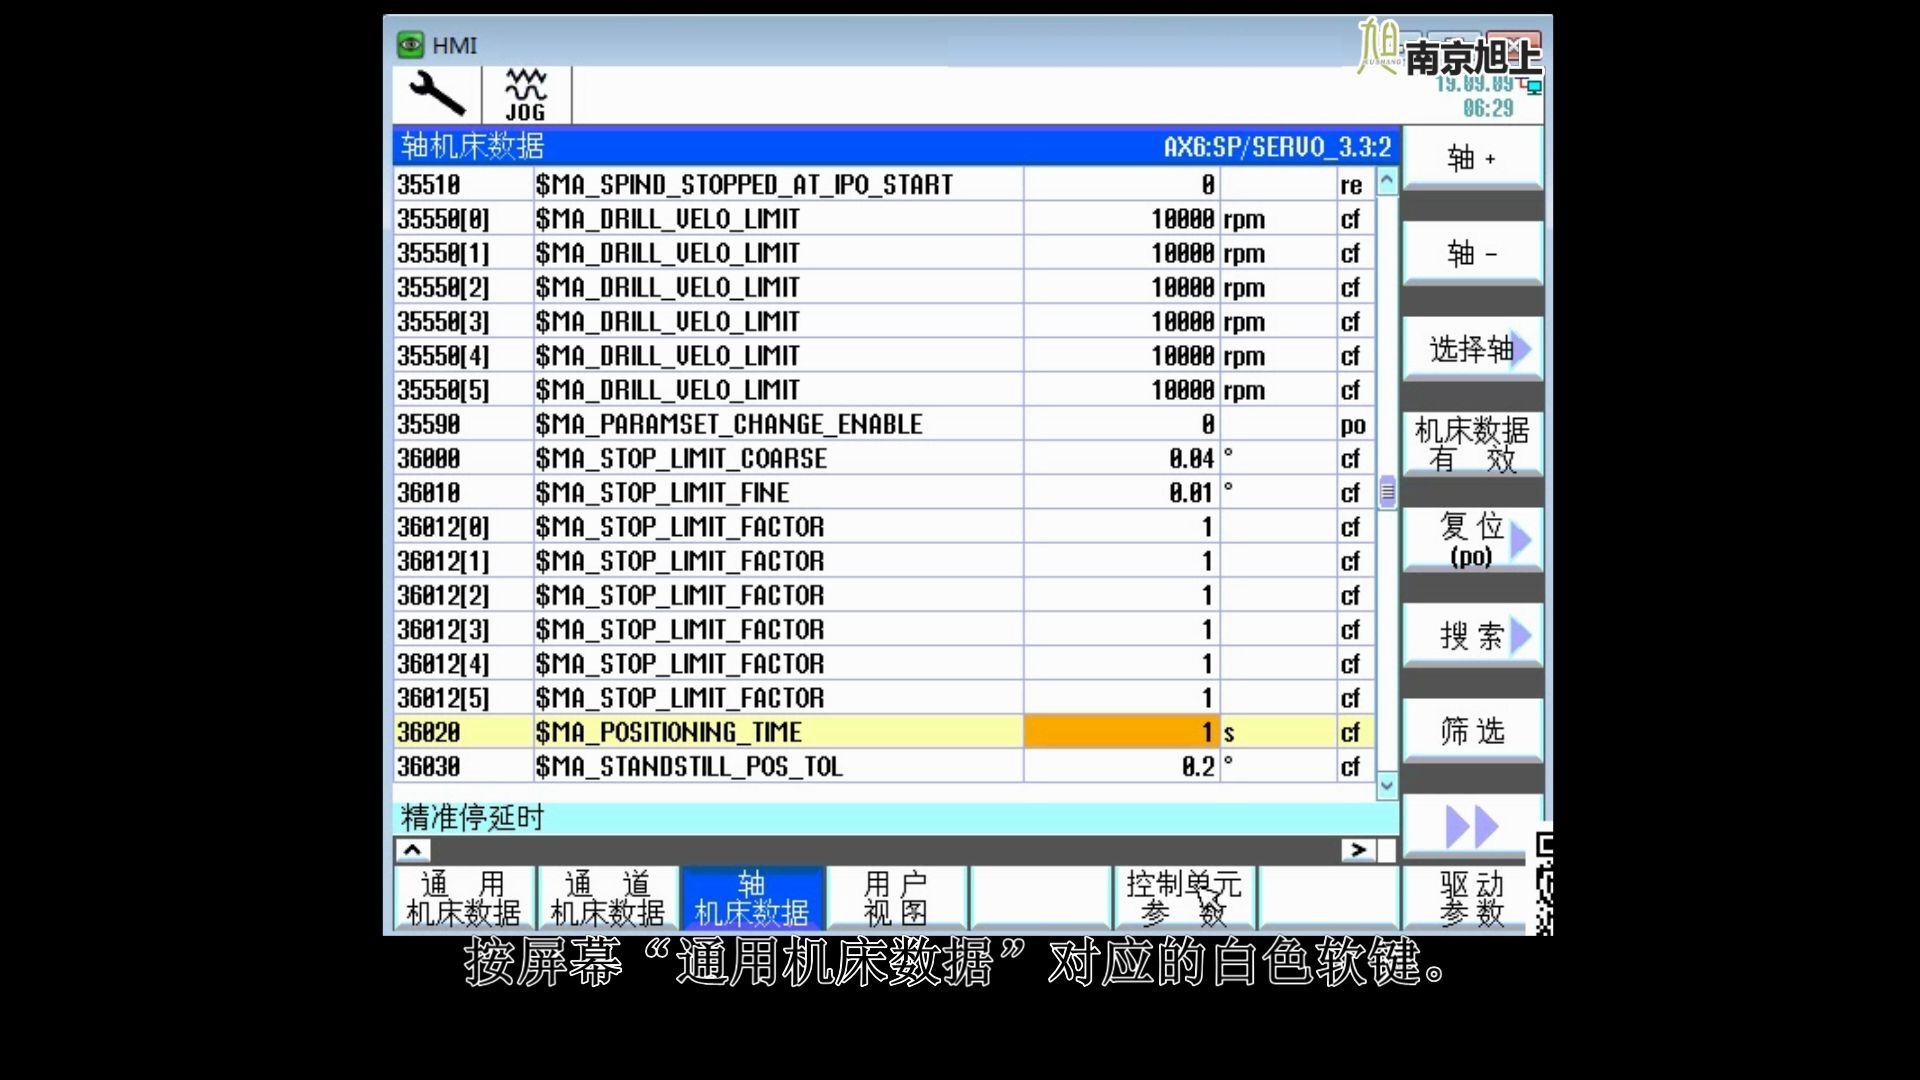Image resolution: width=1920 pixels, height=1080 pixels.
Task: Open the 搜索 softkey
Action: (x=1471, y=635)
